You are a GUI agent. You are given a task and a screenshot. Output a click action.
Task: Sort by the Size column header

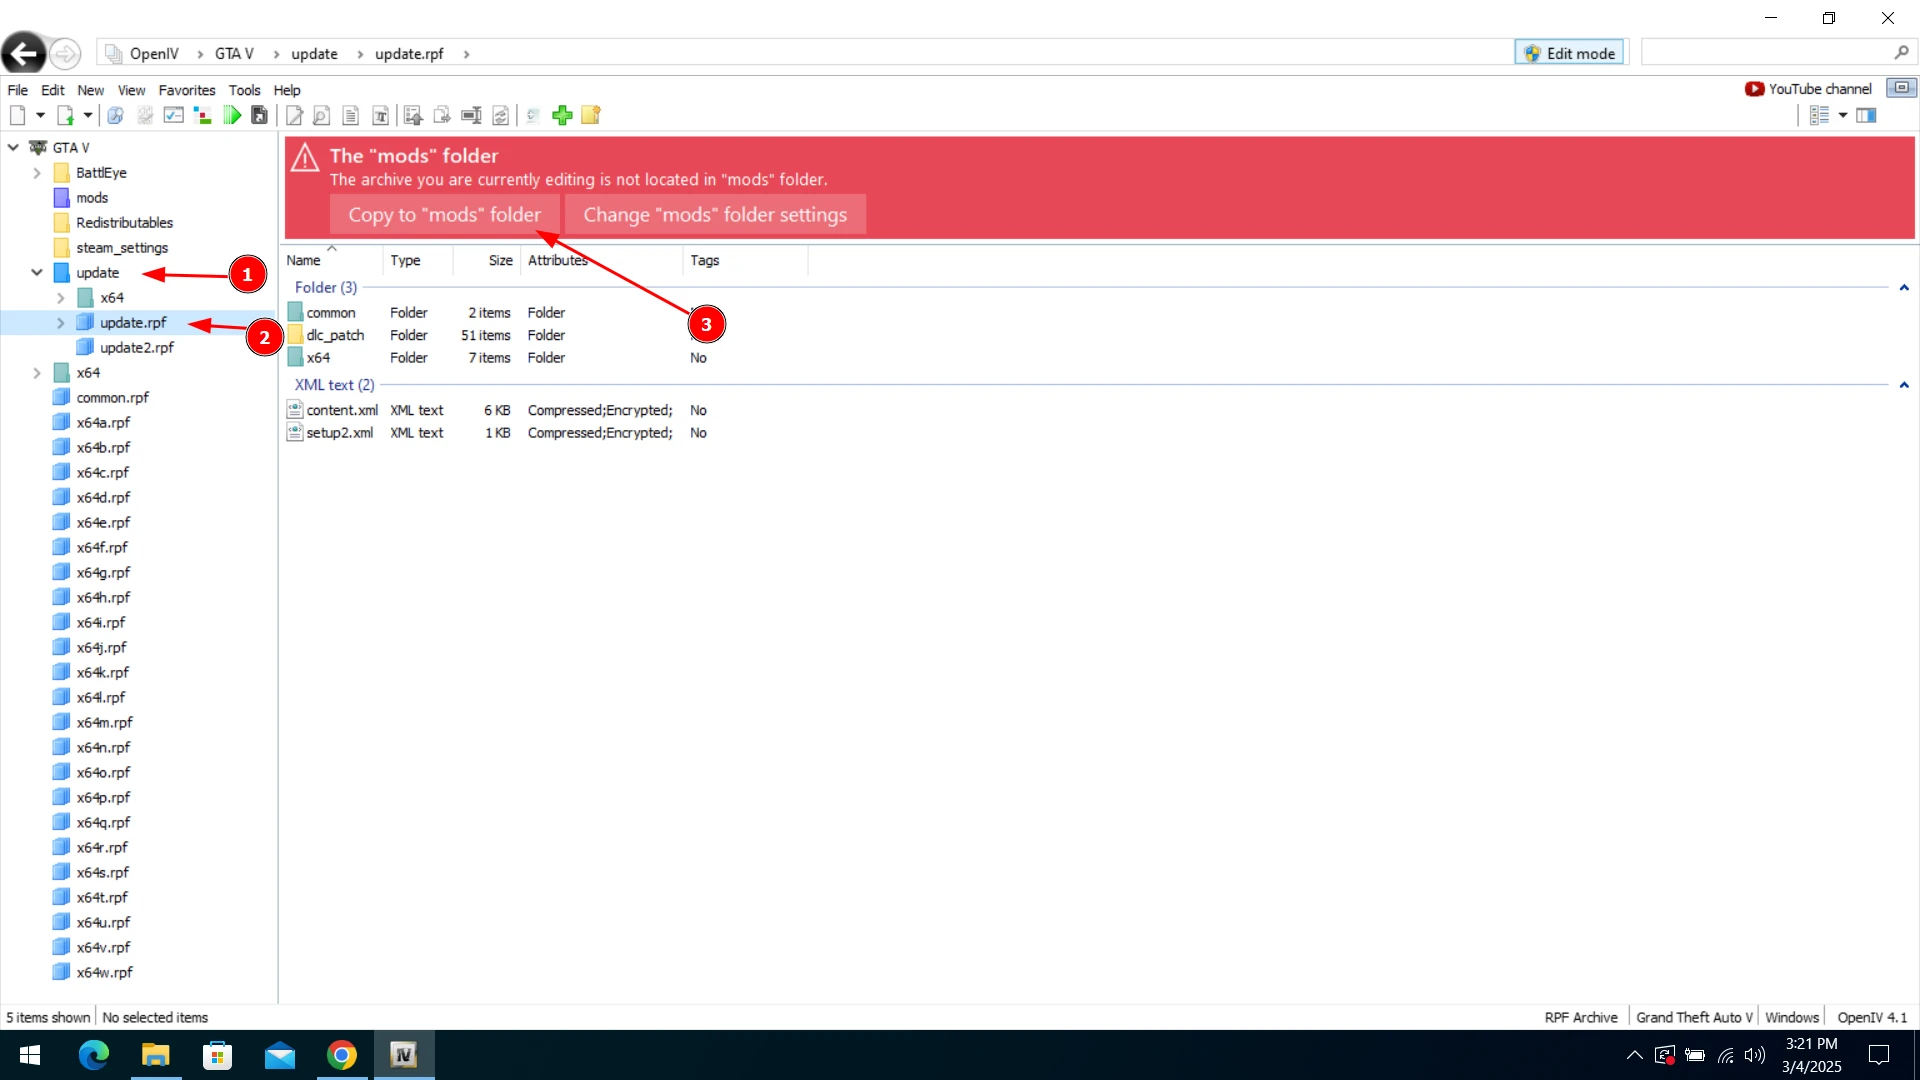click(x=487, y=260)
